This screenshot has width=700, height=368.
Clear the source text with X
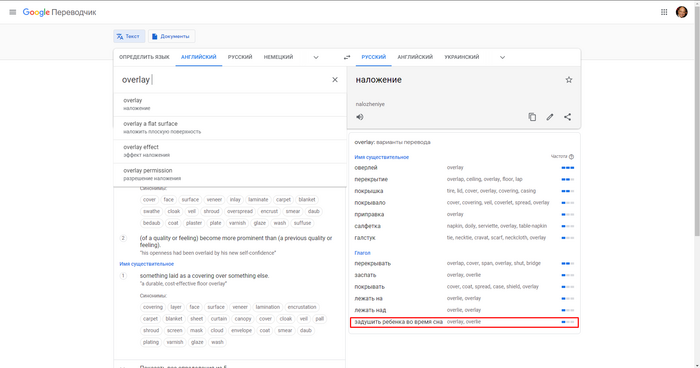[335, 79]
